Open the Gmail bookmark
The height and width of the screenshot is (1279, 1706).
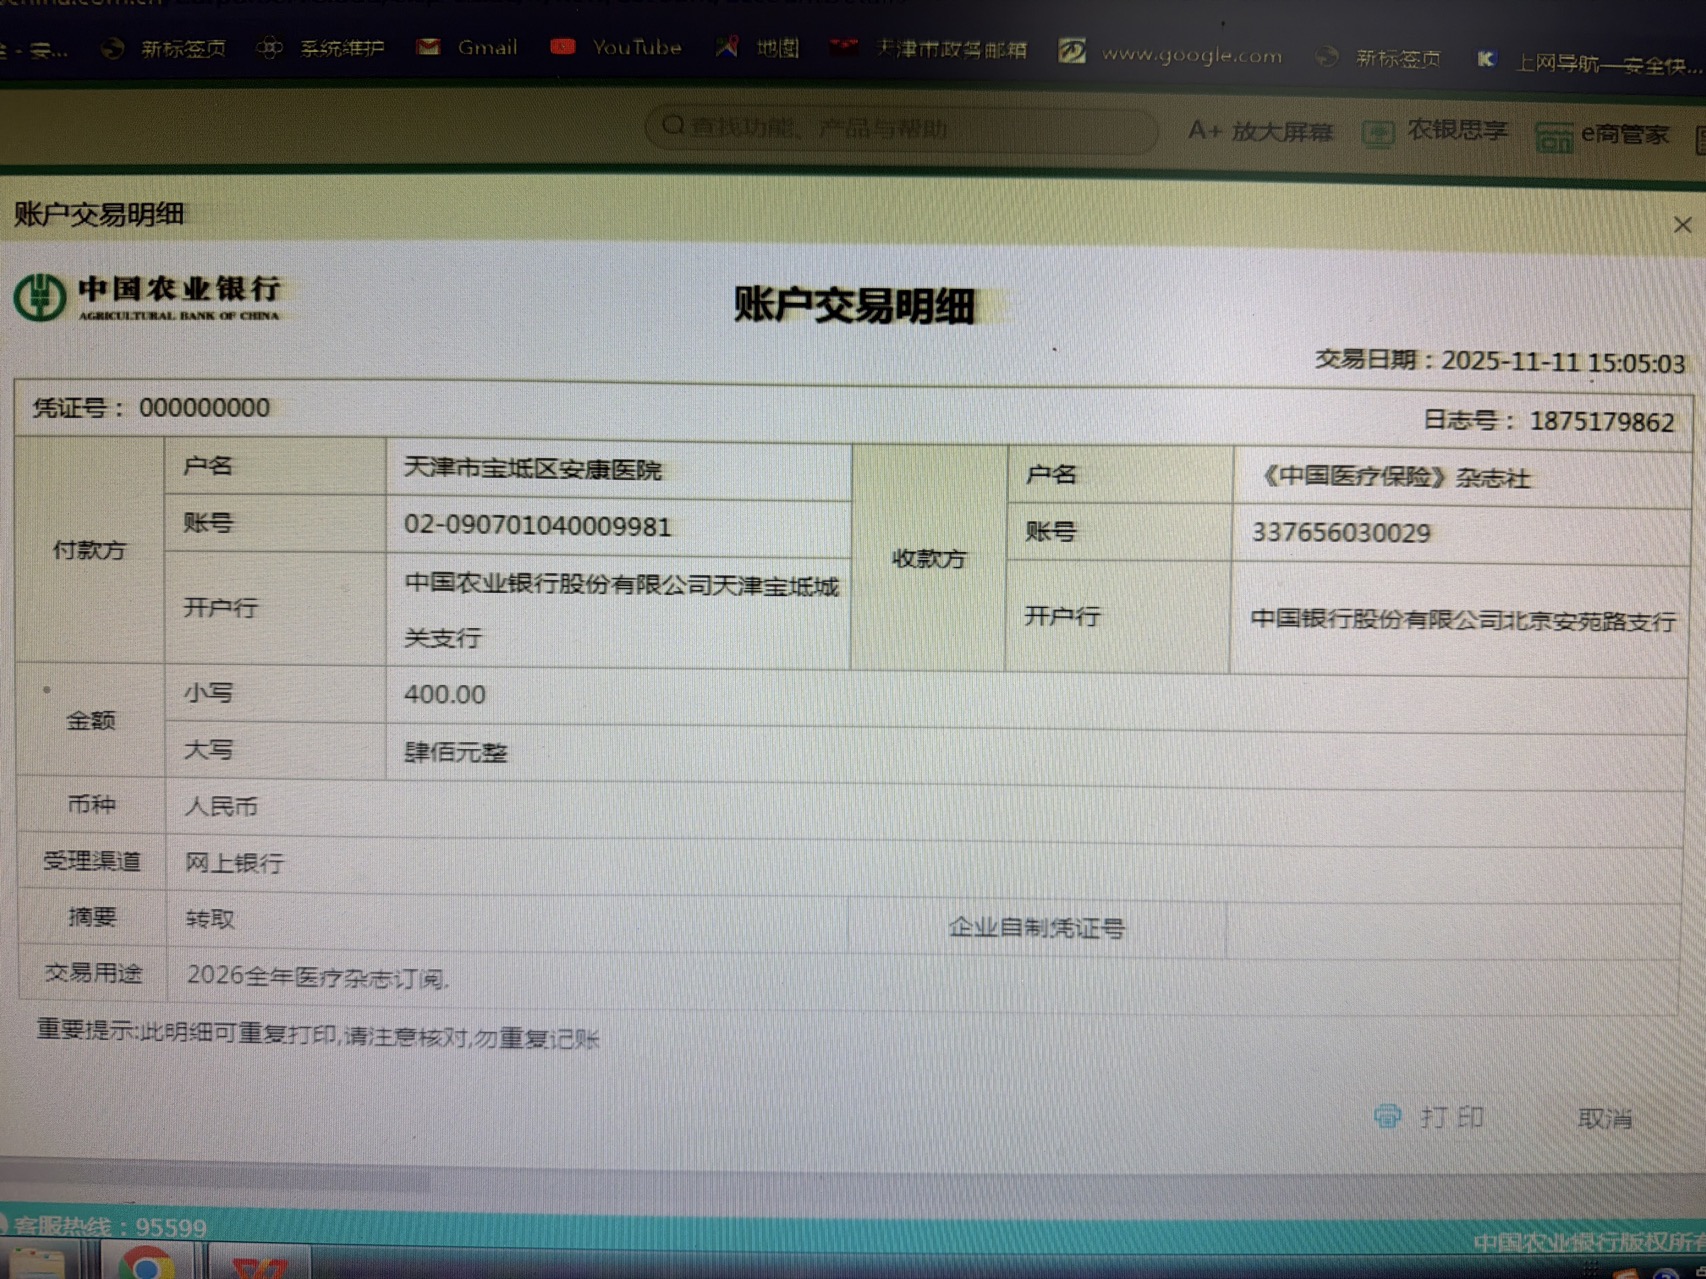coord(468,47)
